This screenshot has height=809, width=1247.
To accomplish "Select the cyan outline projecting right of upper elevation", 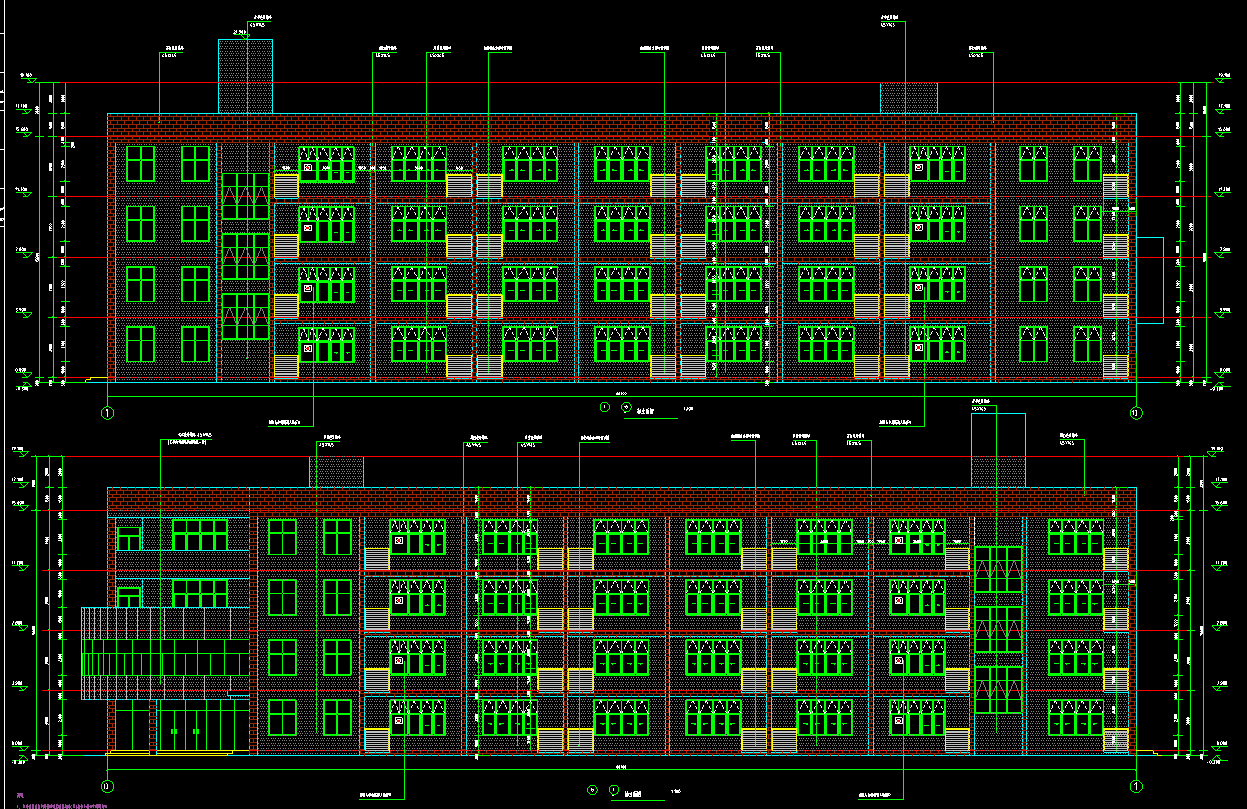I will [x=1150, y=279].
